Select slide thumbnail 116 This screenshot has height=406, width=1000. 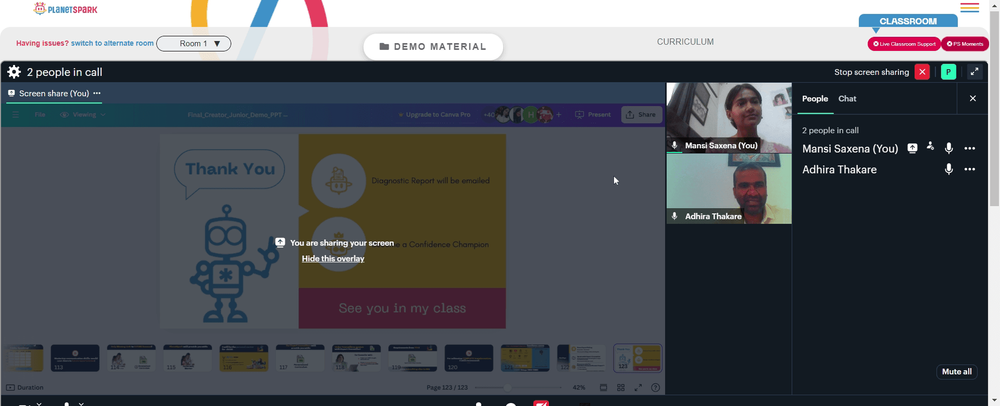pyautogui.click(x=244, y=358)
